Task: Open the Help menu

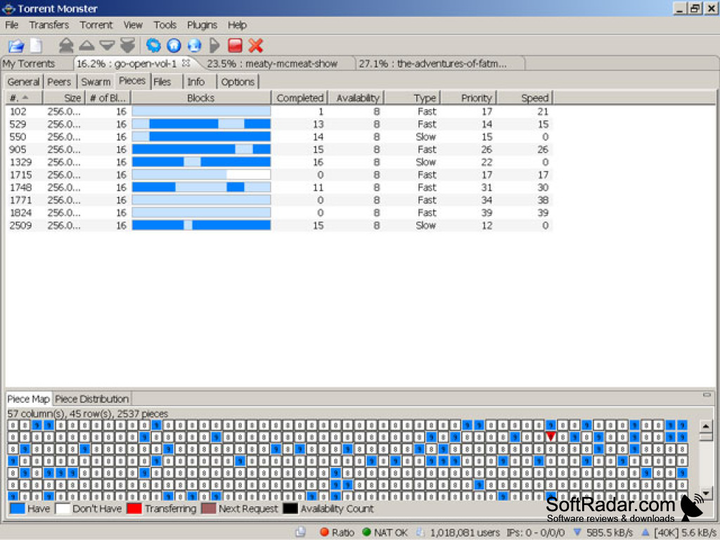Action: (237, 25)
